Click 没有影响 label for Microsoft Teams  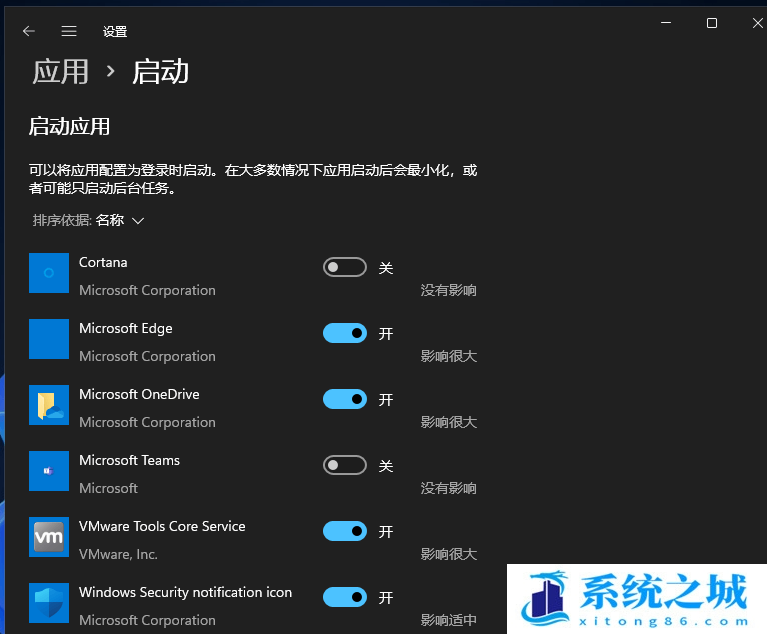(449, 488)
